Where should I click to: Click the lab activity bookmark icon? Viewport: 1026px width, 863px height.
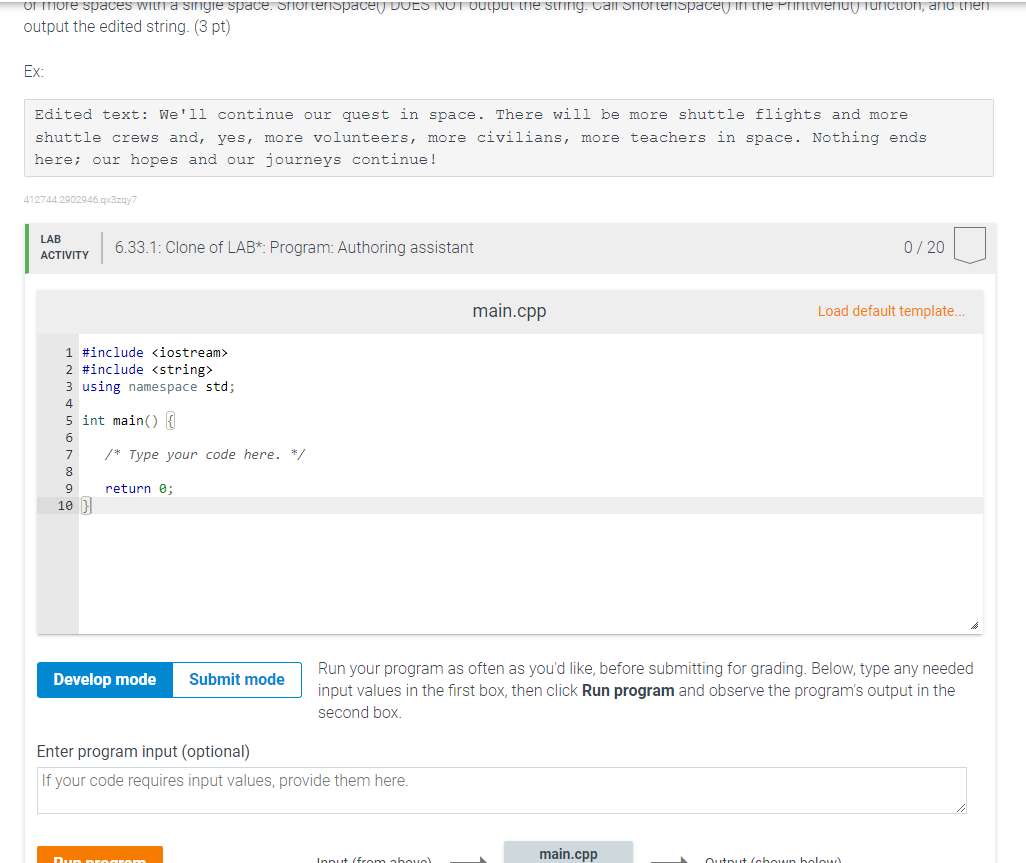(x=969, y=246)
